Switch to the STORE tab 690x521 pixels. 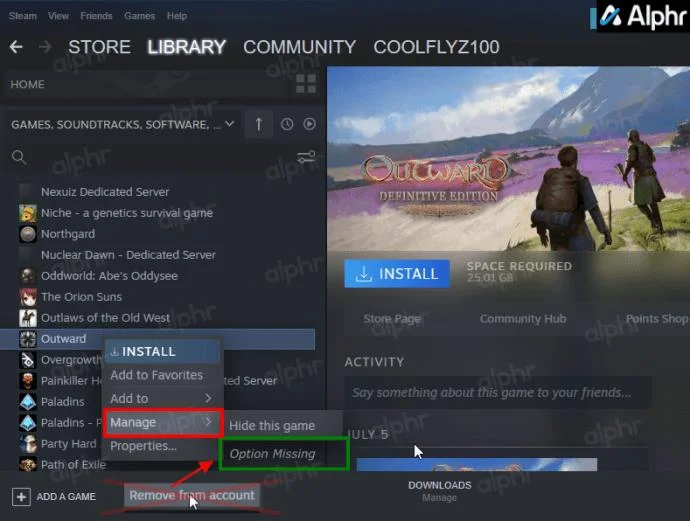click(x=99, y=47)
